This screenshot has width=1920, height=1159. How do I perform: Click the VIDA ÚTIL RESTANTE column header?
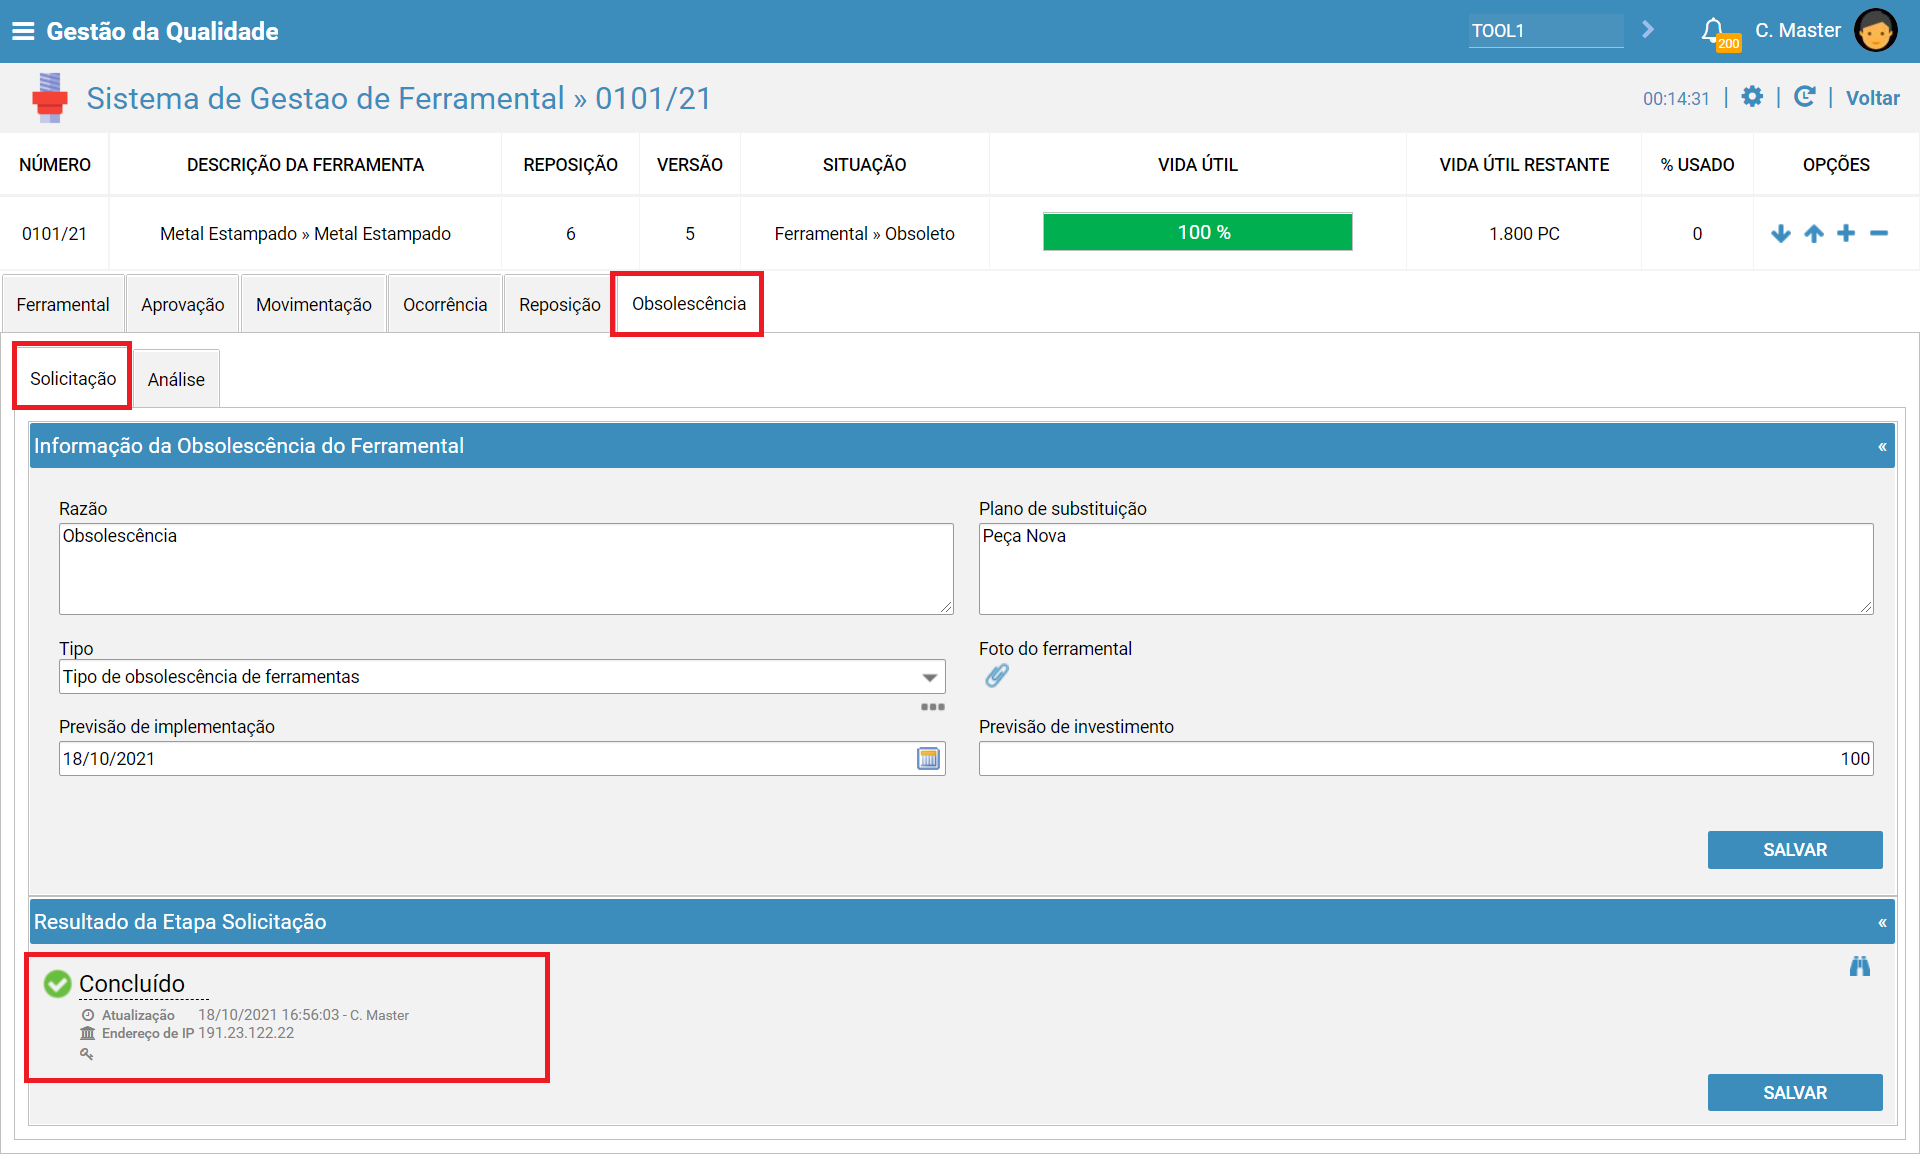pyautogui.click(x=1524, y=165)
